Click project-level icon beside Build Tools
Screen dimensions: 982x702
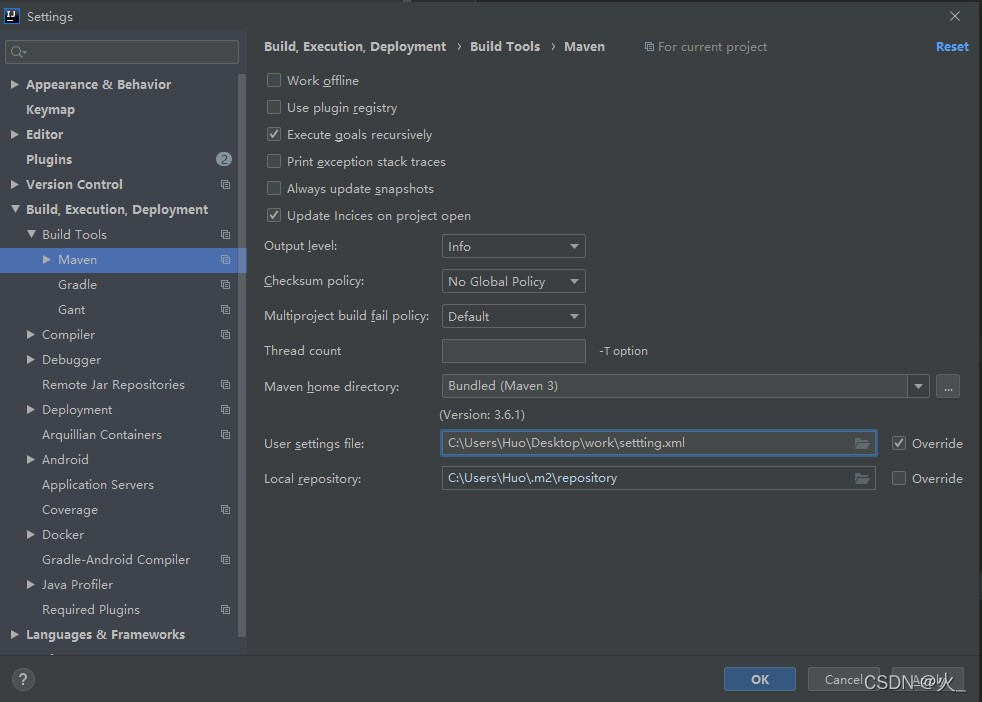pyautogui.click(x=225, y=235)
